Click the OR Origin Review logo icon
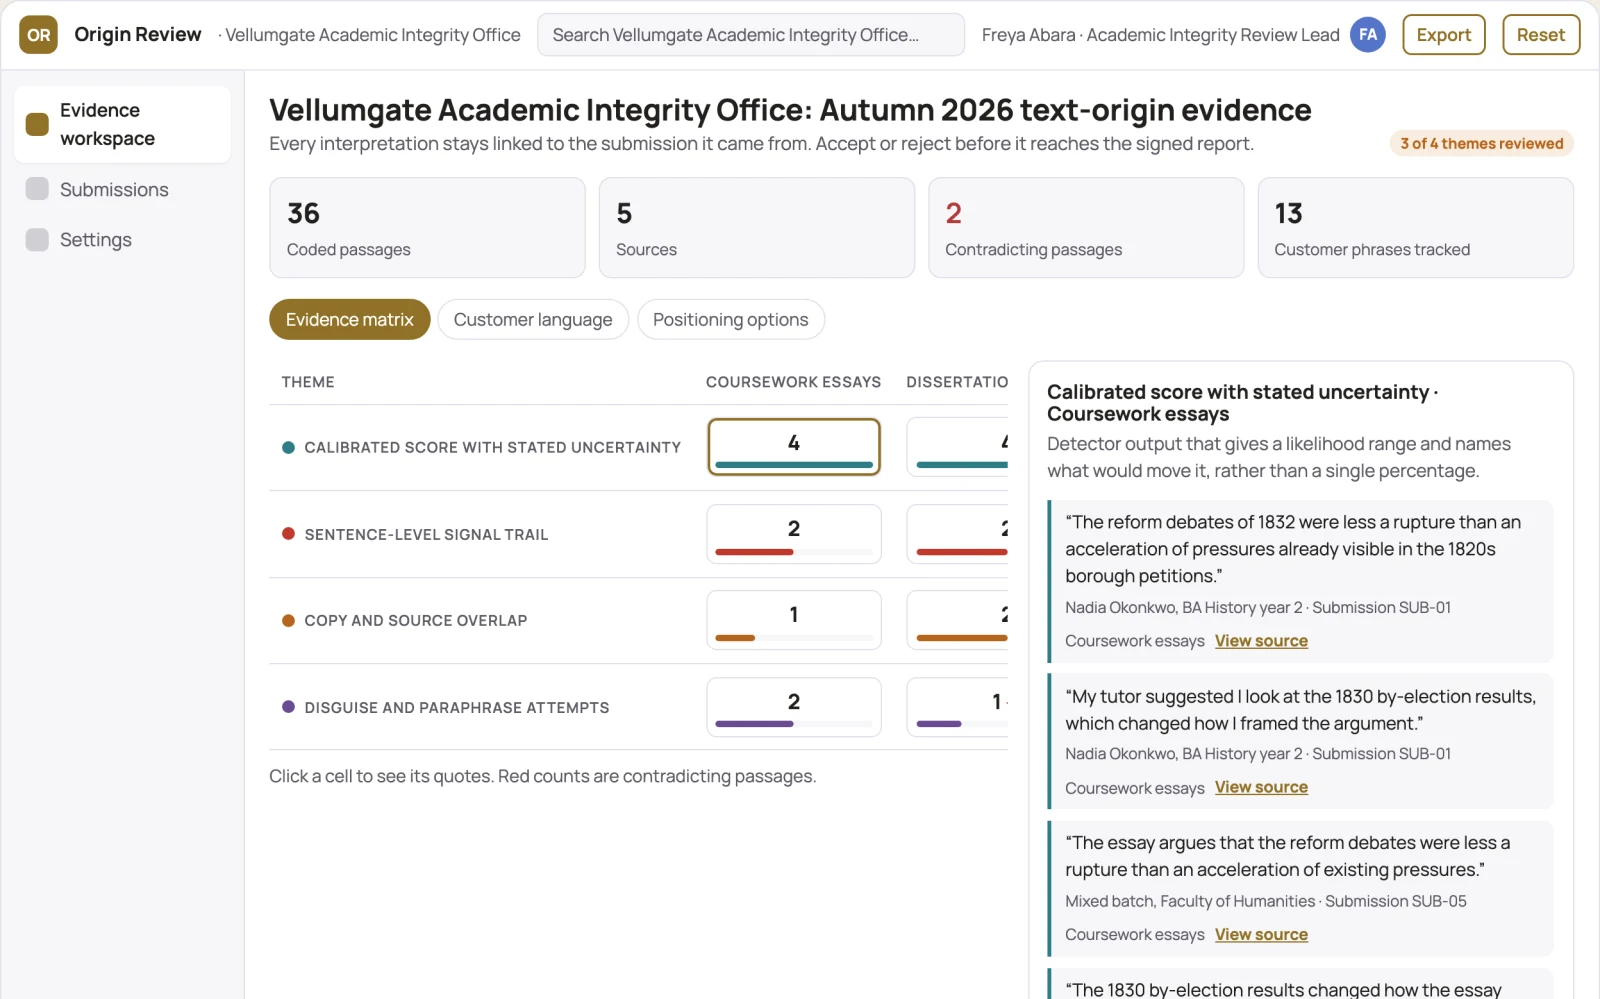 click(38, 35)
